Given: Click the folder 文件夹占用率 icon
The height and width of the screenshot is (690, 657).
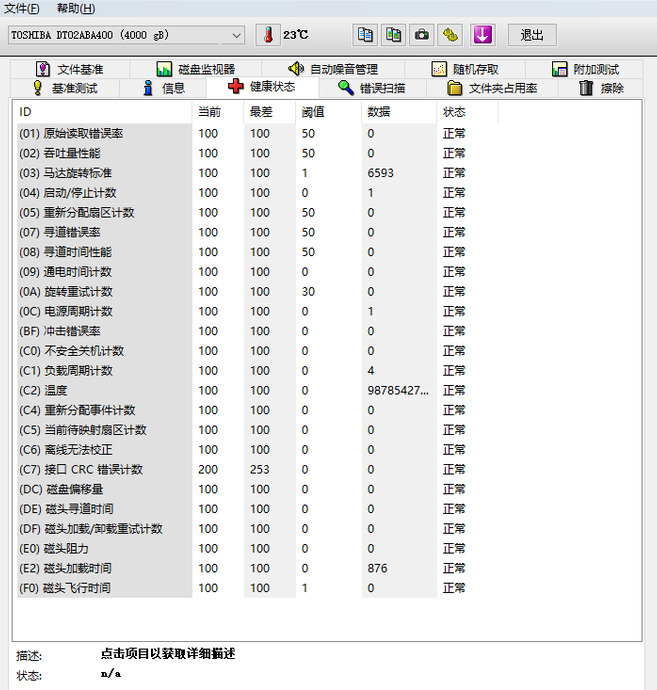Looking at the screenshot, I should pos(455,88).
